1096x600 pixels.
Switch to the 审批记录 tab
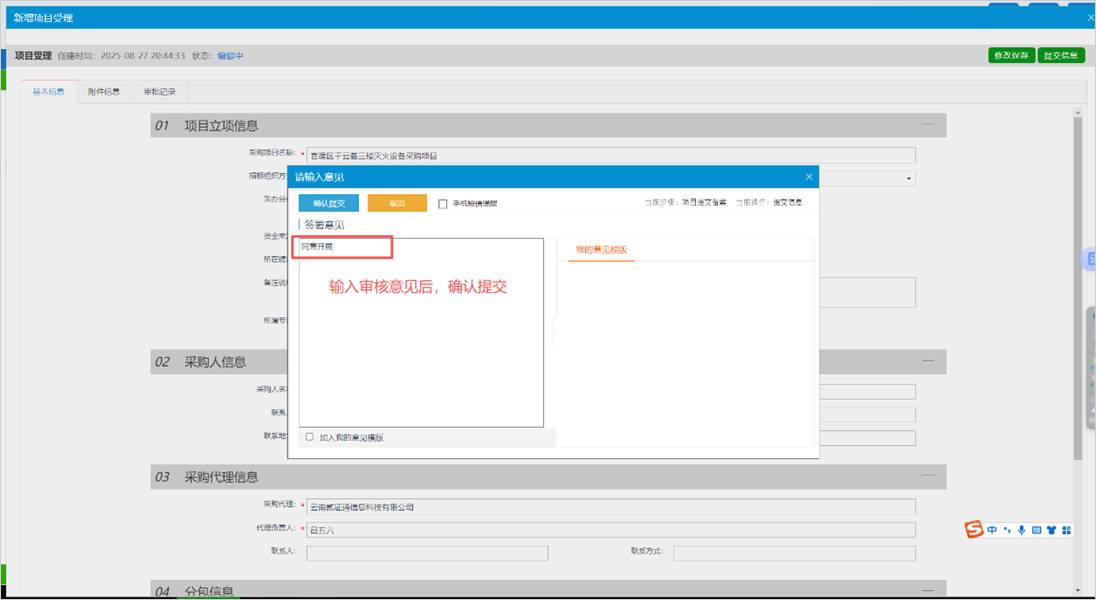[x=159, y=92]
